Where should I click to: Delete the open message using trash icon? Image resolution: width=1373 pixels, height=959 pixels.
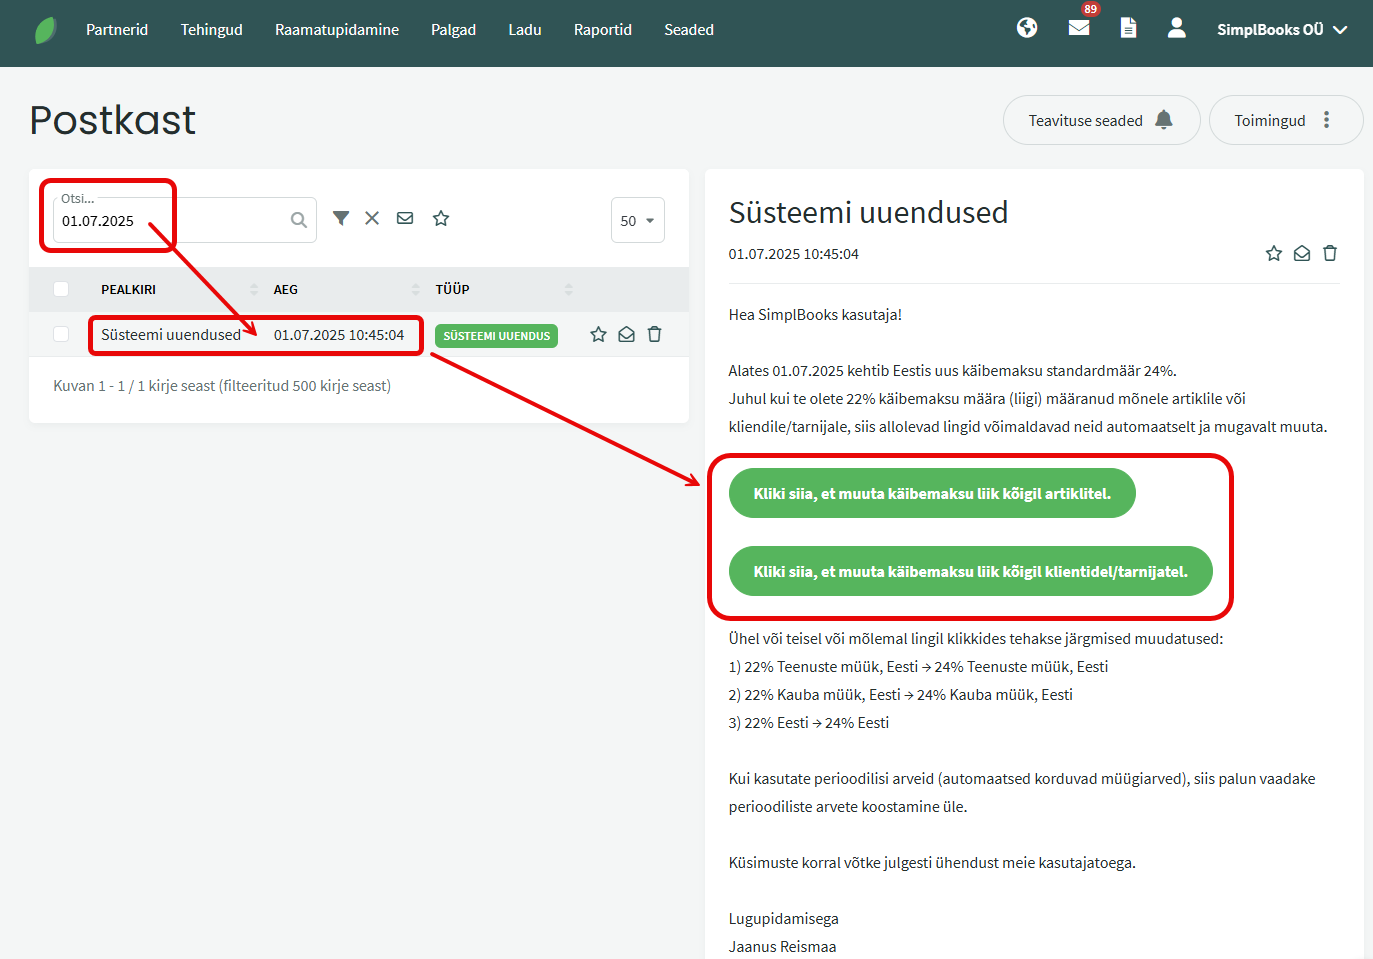click(1330, 254)
